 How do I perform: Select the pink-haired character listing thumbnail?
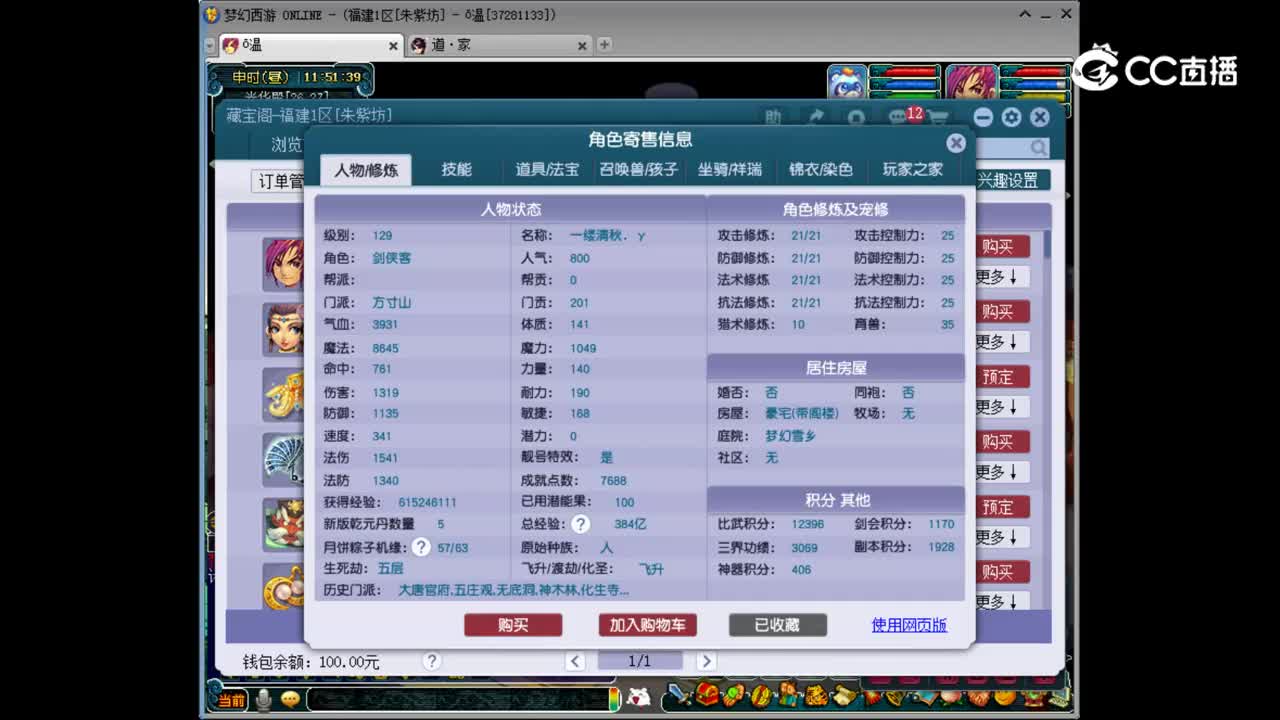283,264
